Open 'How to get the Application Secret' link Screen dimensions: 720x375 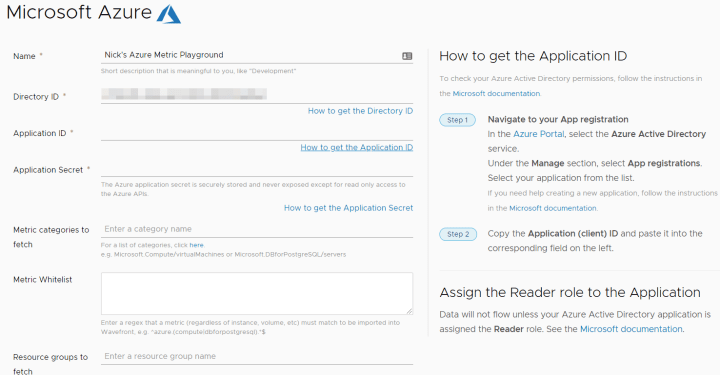(349, 208)
